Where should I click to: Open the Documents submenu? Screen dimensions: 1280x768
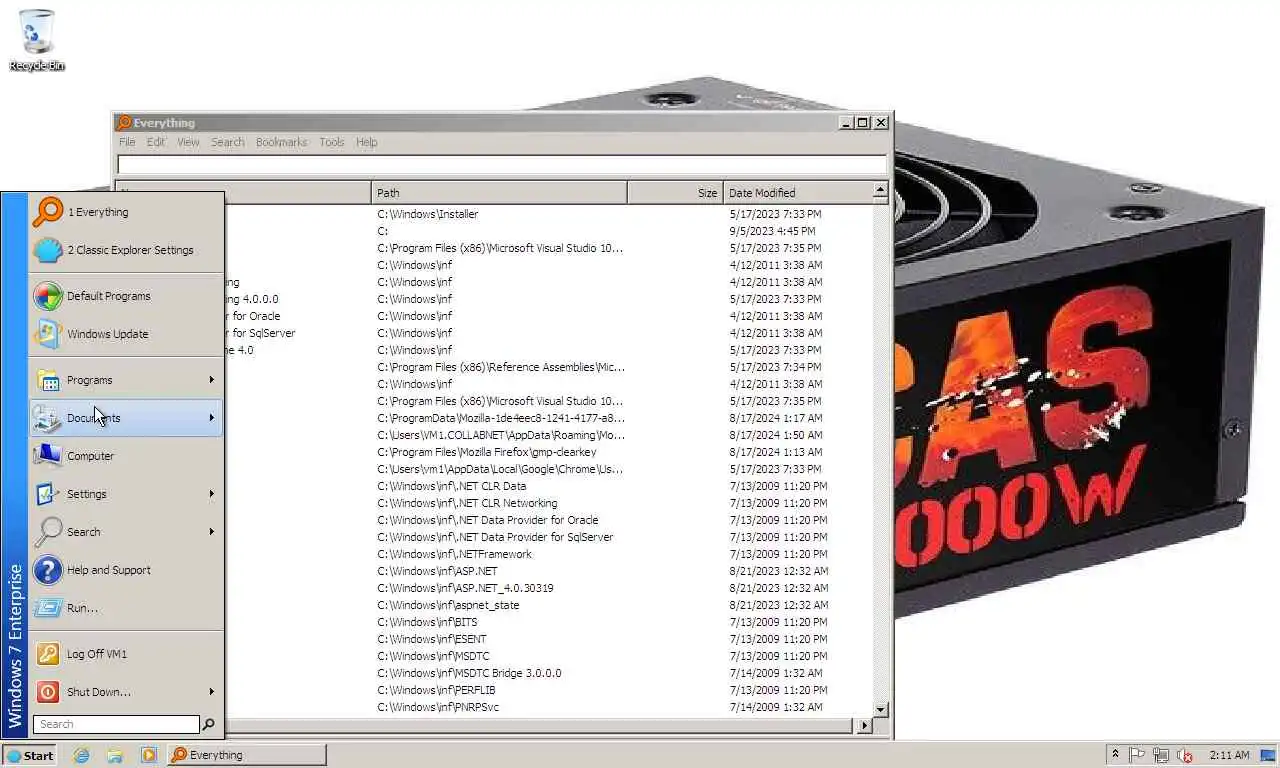point(125,418)
